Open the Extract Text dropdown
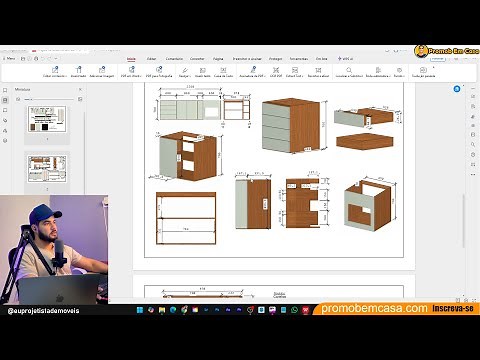 coord(295,72)
